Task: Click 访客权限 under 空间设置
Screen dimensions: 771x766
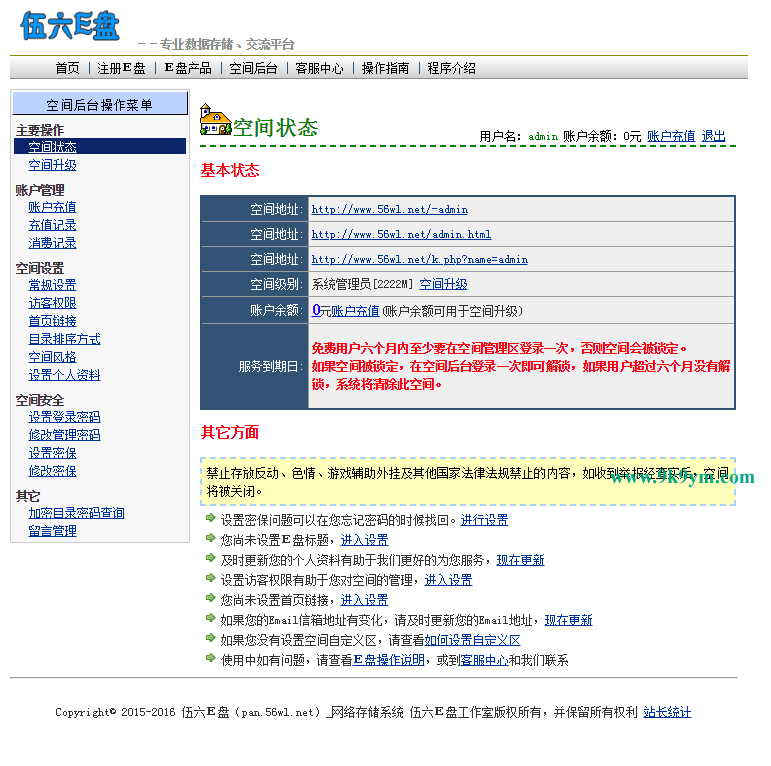Action: (52, 303)
